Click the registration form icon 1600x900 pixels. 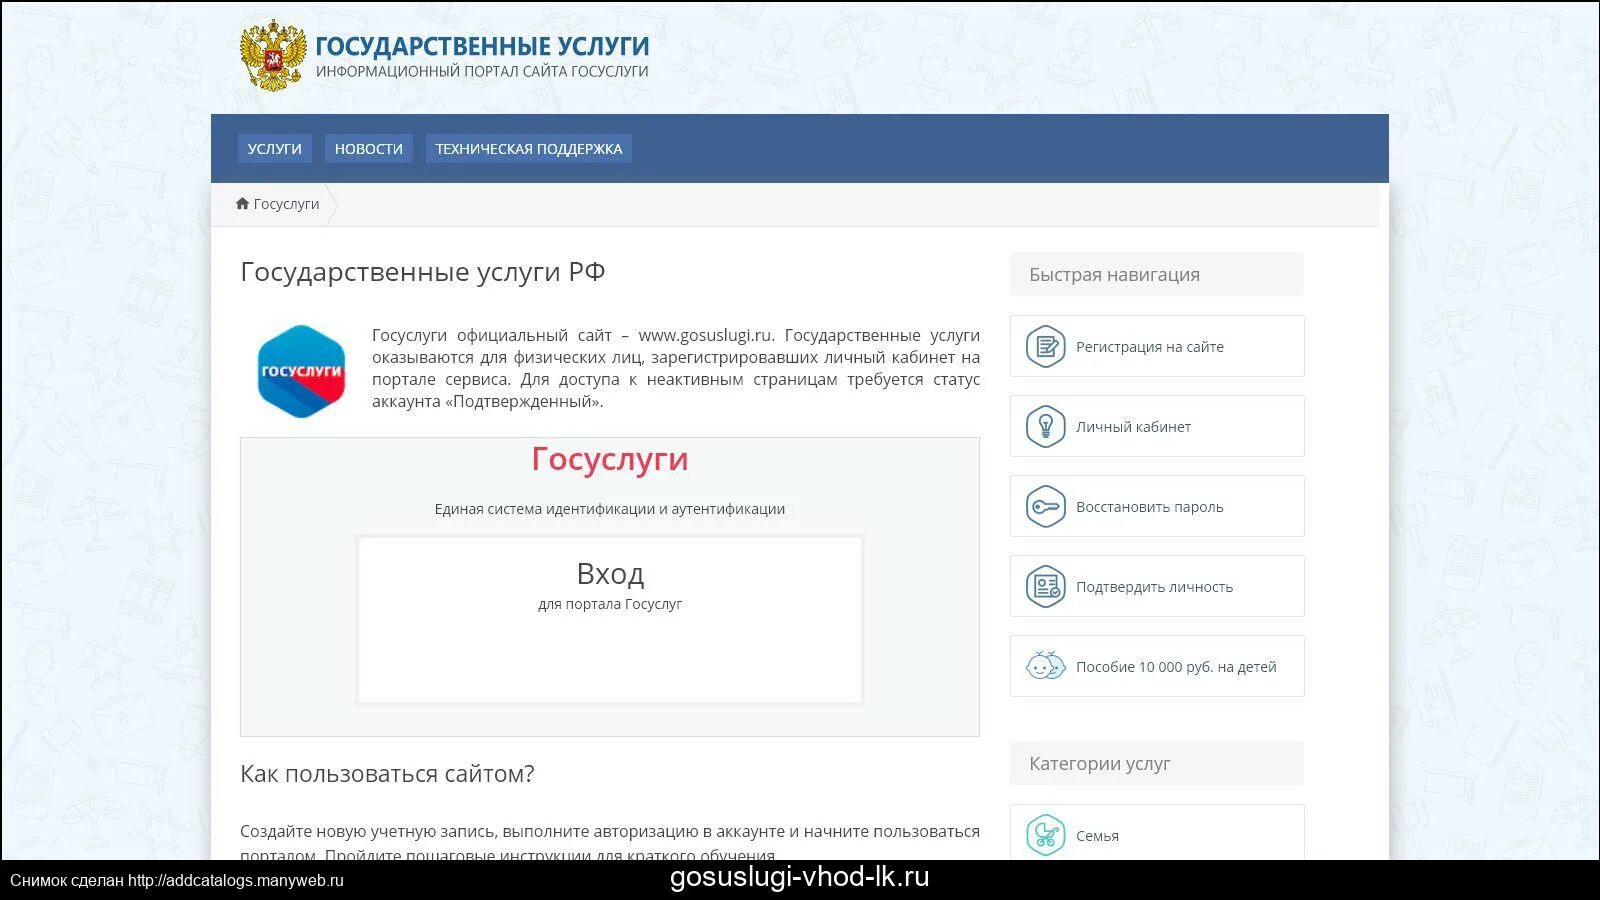(x=1045, y=347)
